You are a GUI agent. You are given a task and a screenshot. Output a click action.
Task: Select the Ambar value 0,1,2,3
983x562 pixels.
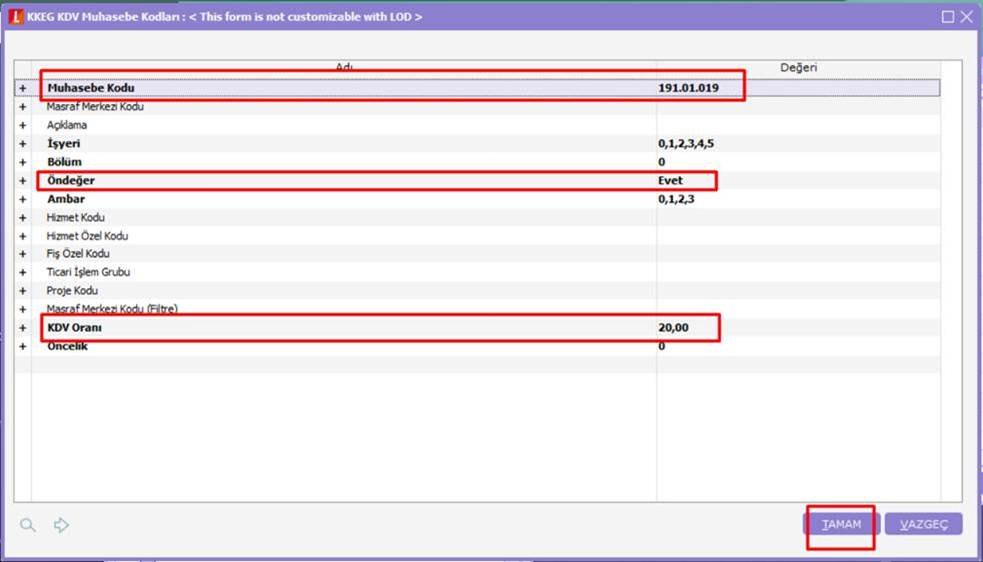pos(676,199)
